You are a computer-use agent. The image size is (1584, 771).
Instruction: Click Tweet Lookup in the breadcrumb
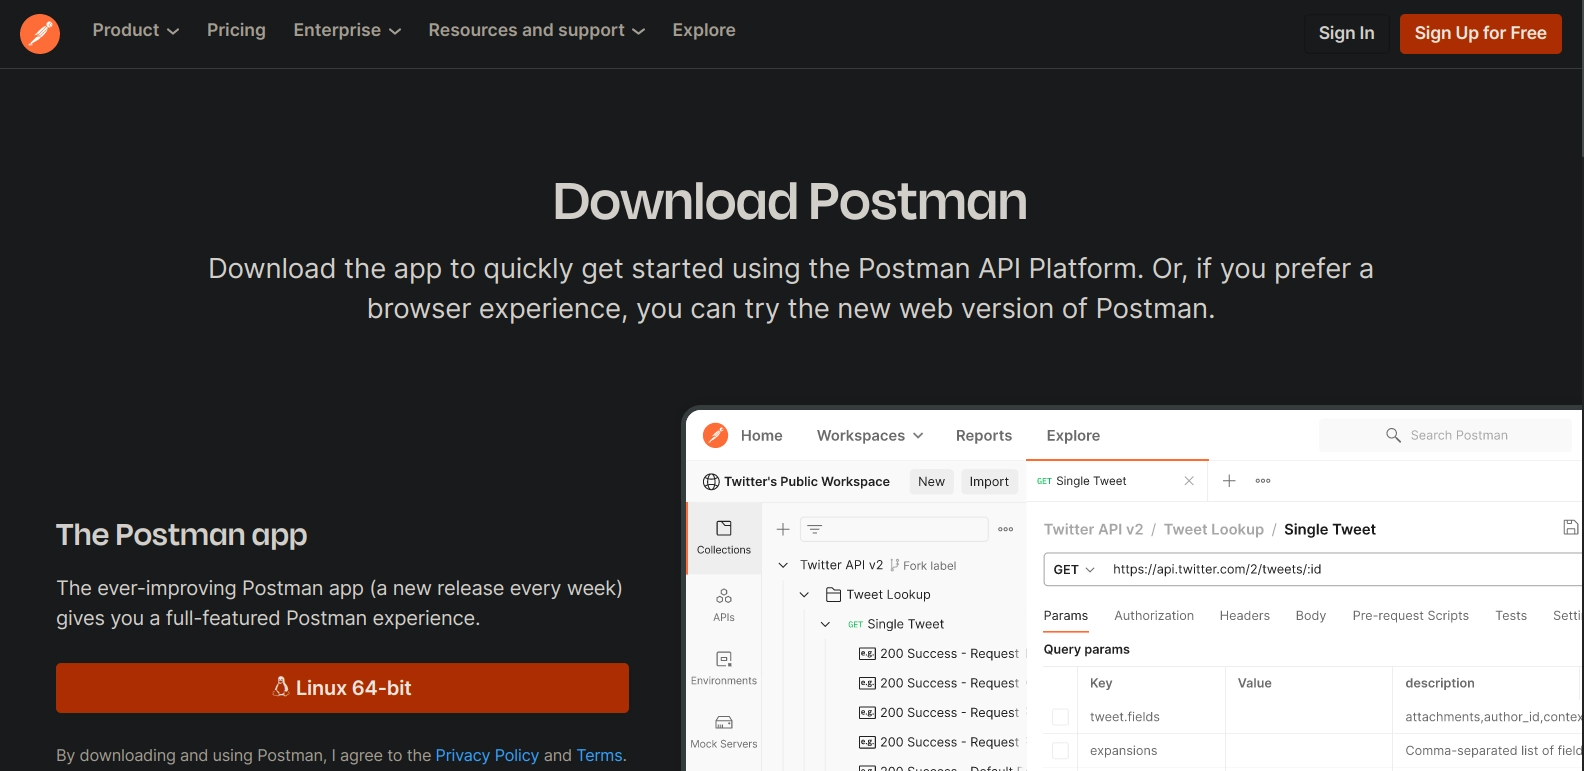coord(1214,529)
